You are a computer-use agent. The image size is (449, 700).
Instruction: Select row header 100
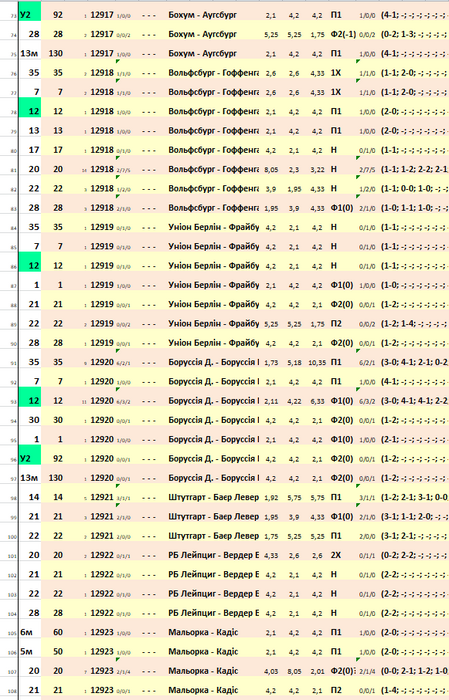12,536
